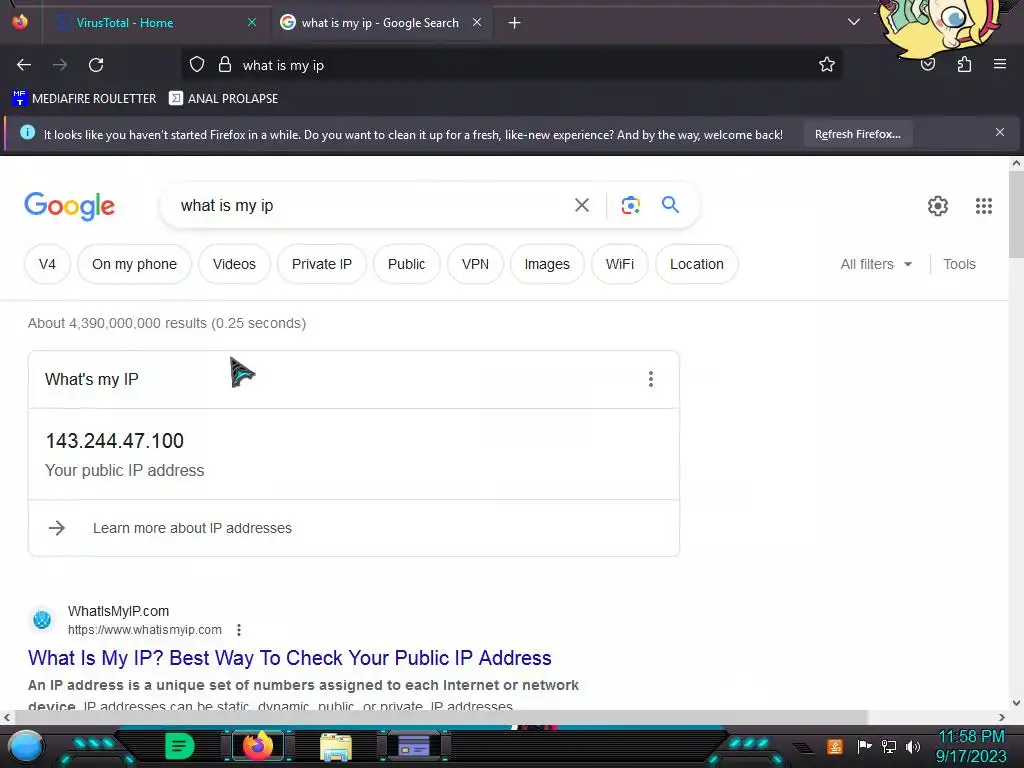Select the Private IP chip
Screen dimensions: 1024x768
[x=322, y=264]
